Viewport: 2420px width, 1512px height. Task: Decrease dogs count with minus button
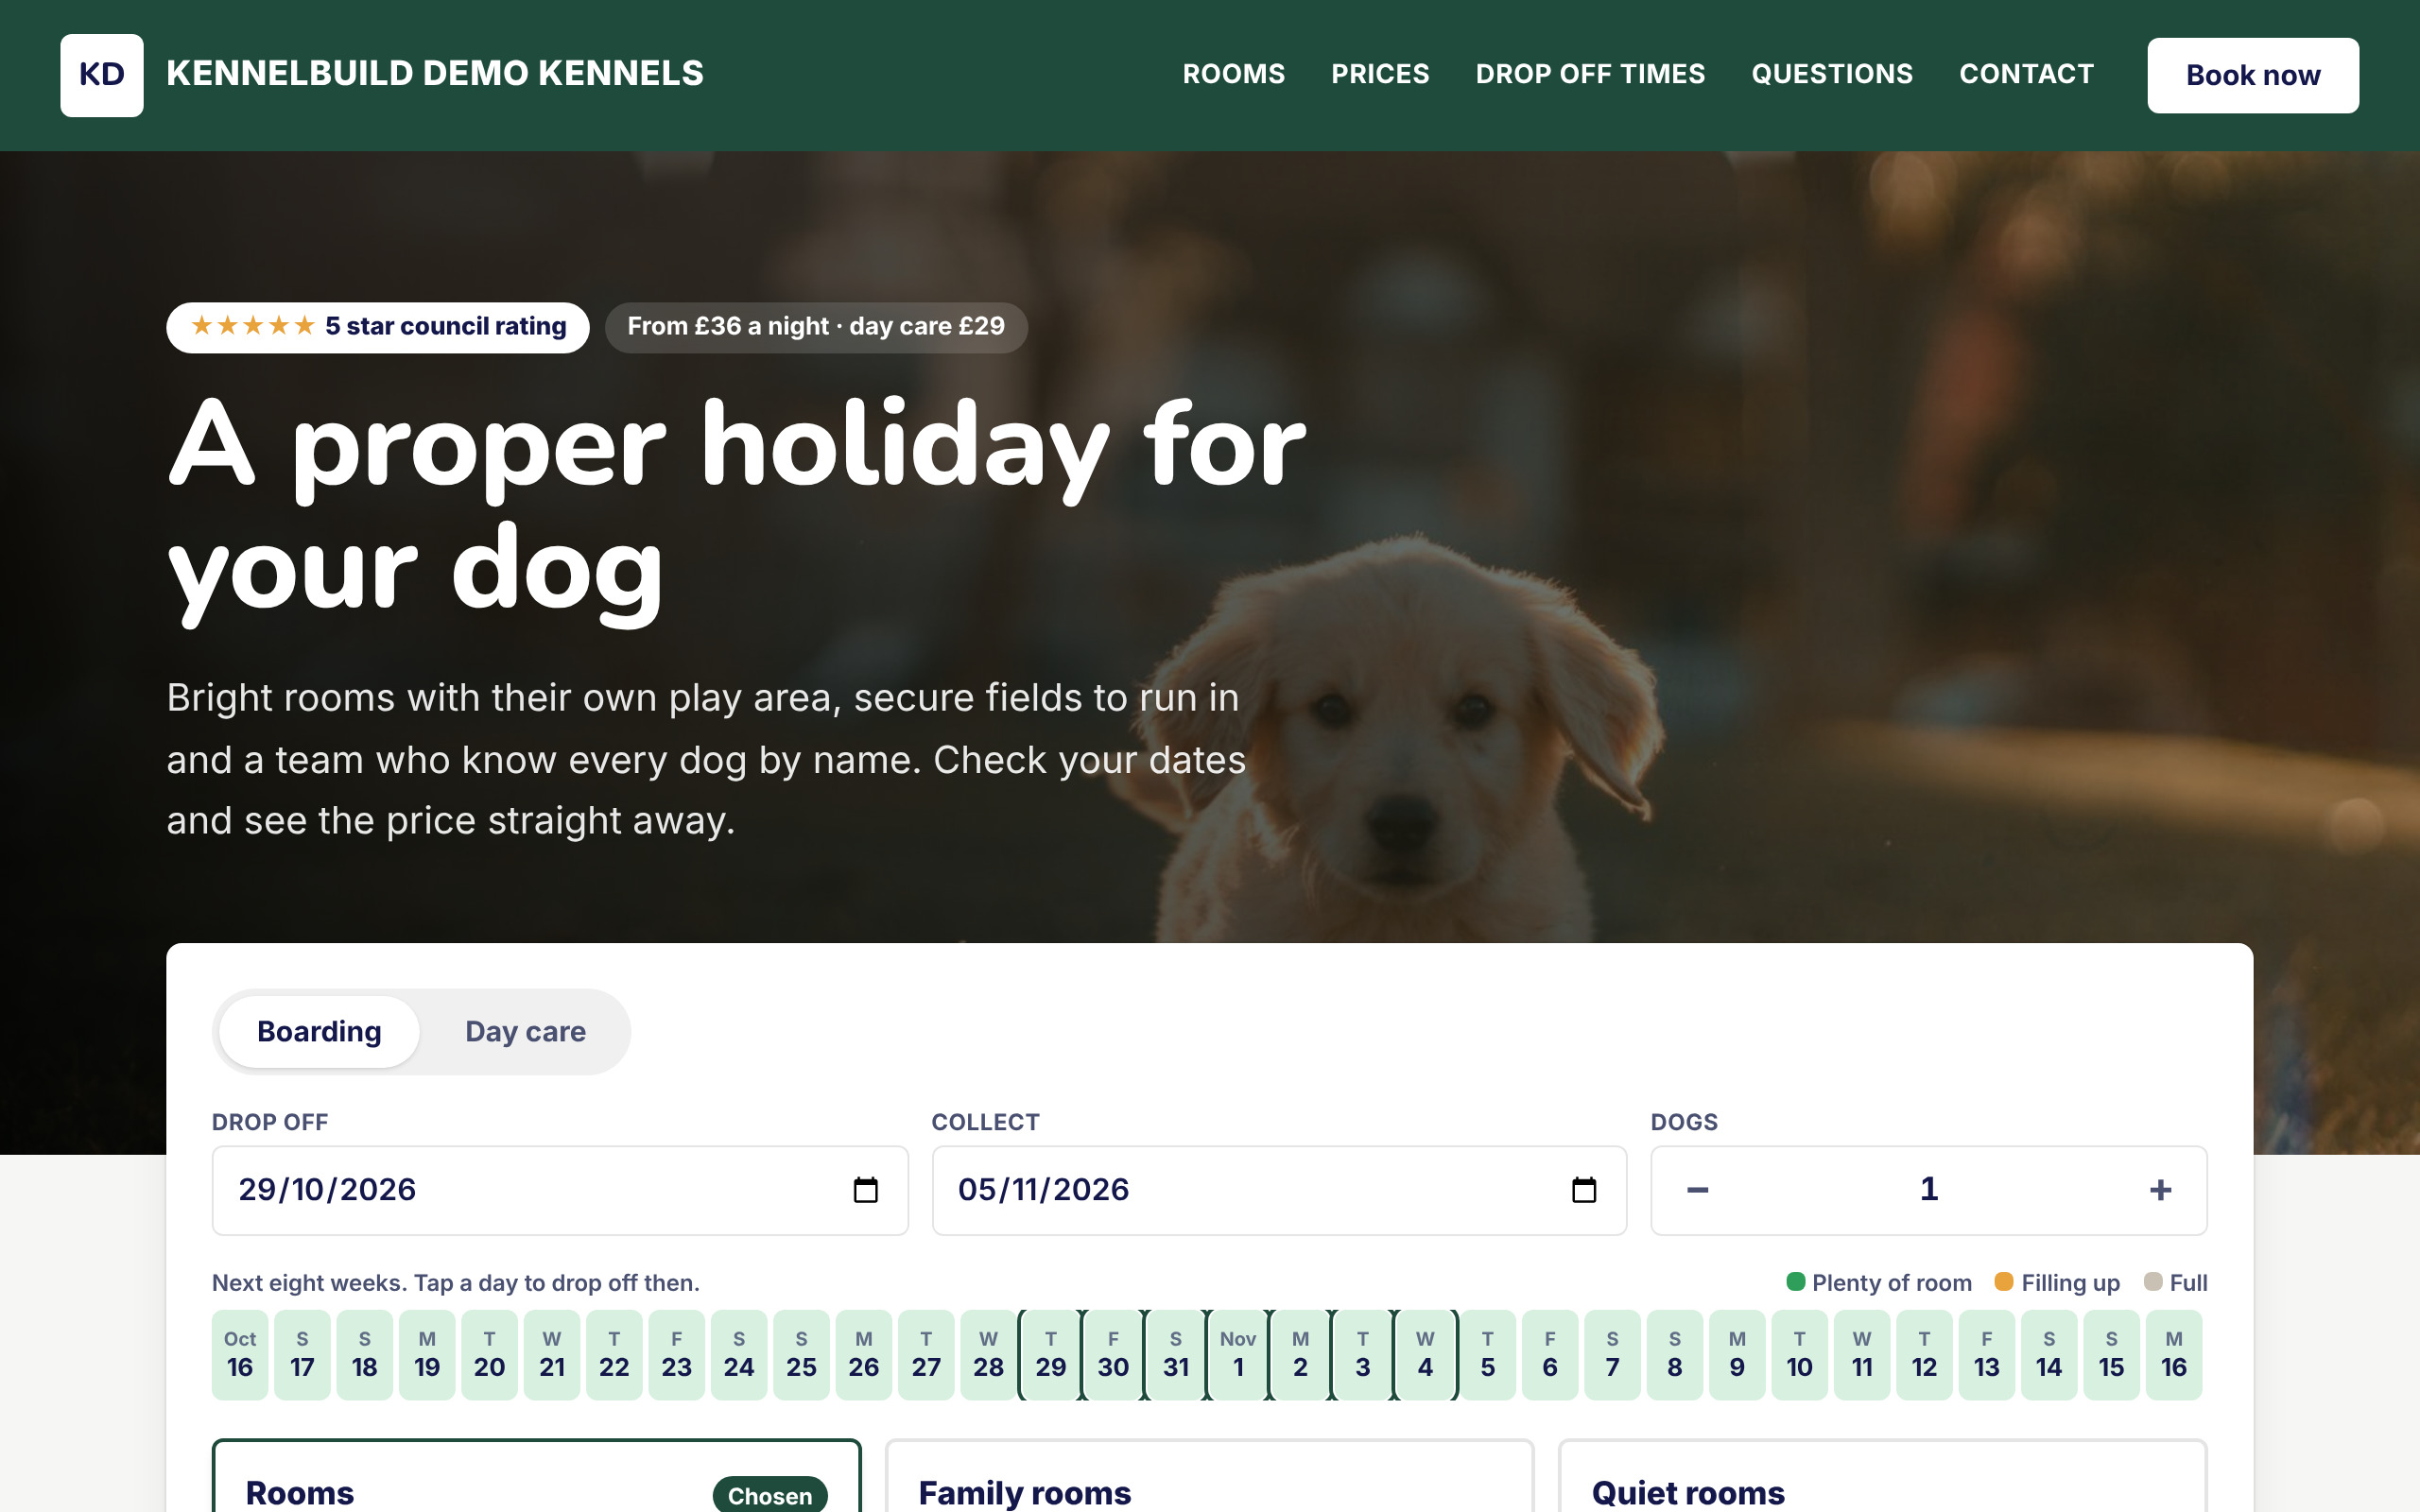coord(1697,1190)
